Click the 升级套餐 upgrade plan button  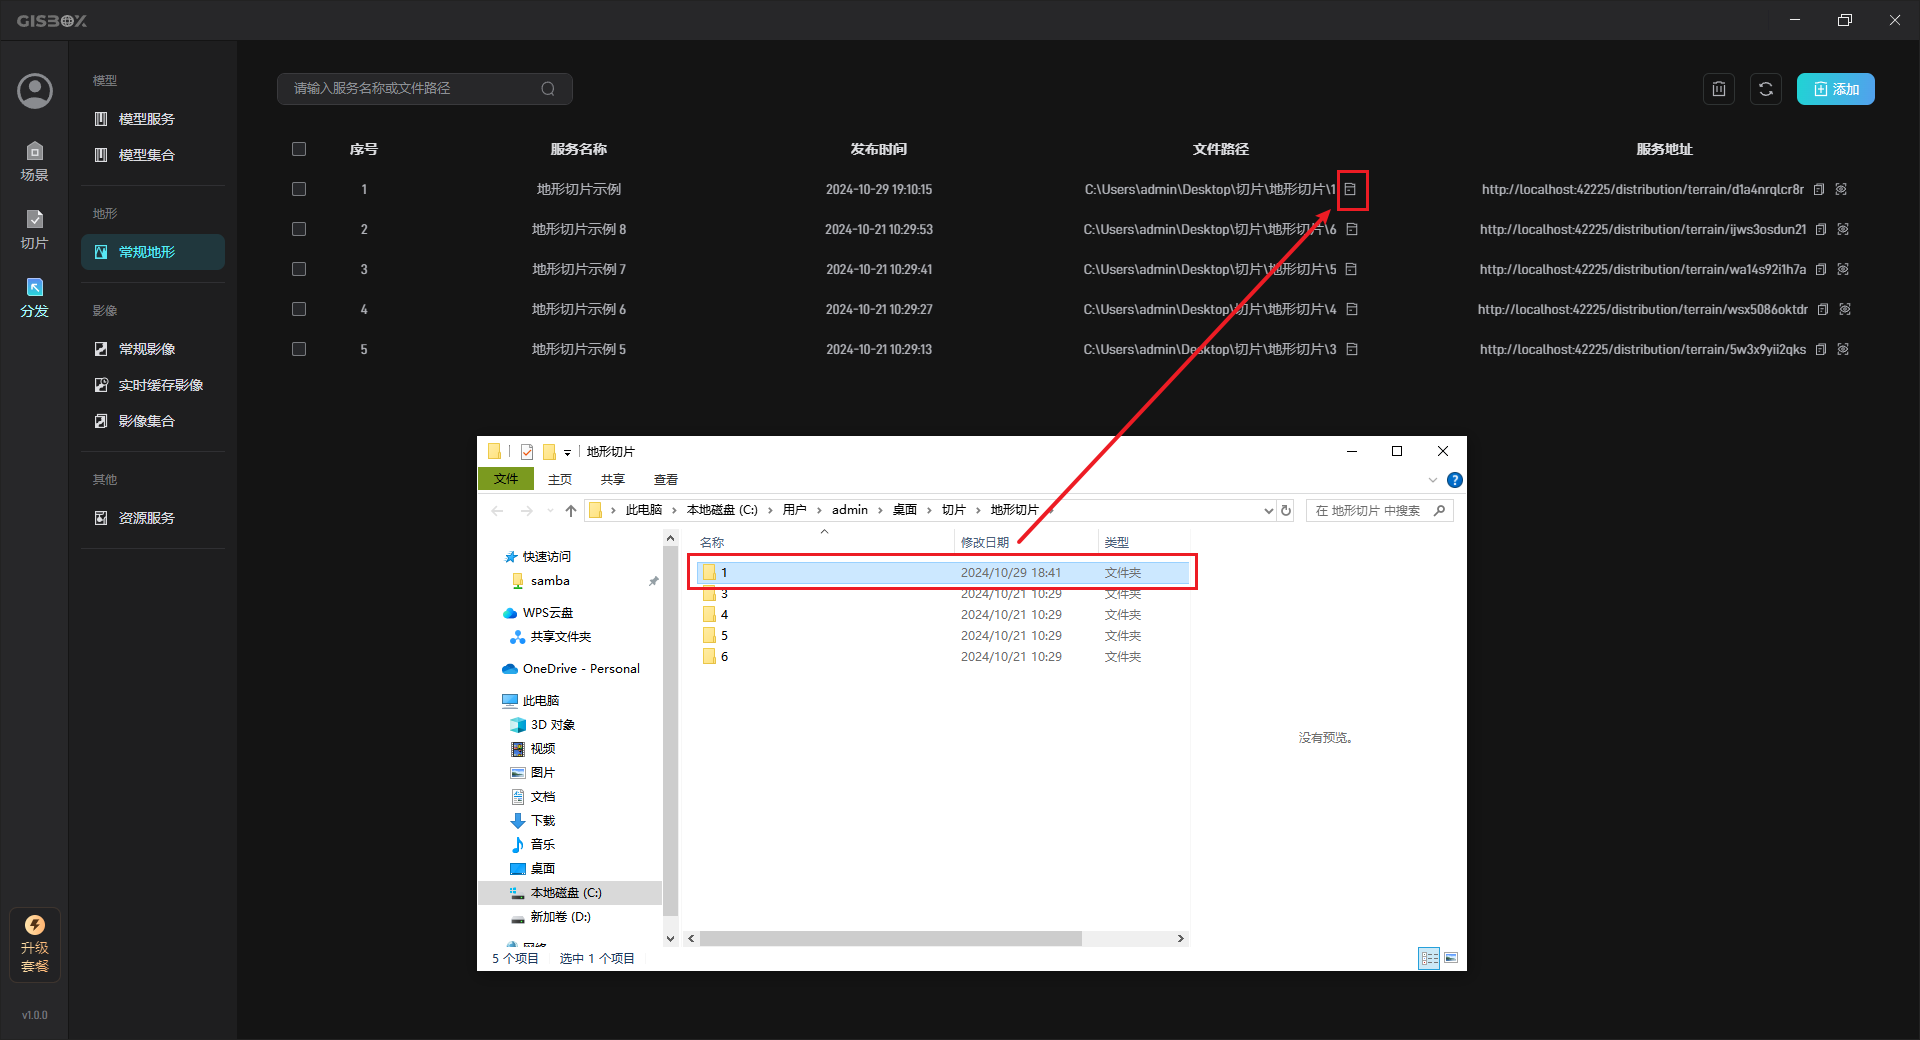[x=35, y=944]
